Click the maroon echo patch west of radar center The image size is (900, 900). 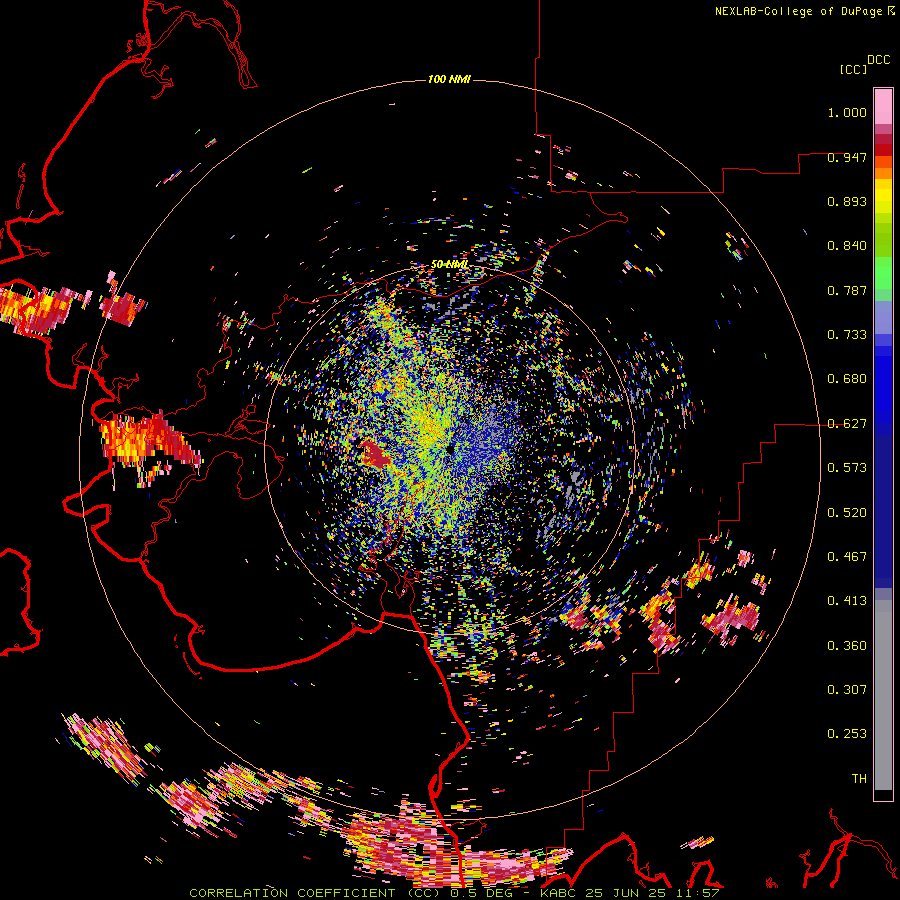[375, 453]
